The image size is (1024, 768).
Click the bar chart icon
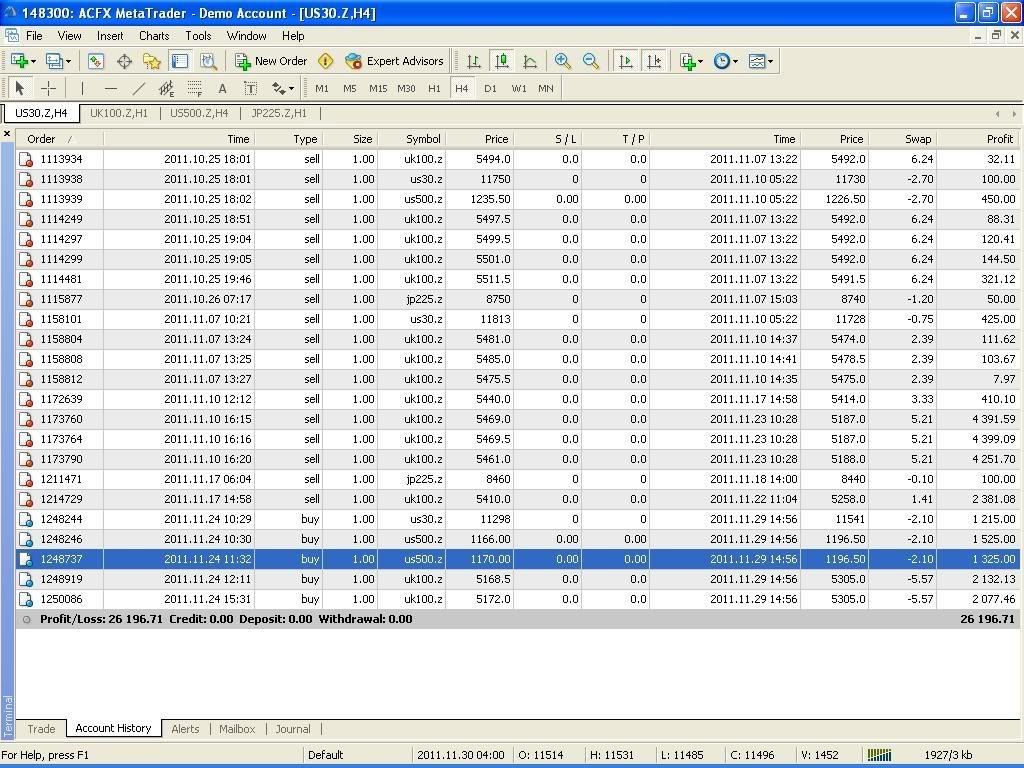coord(474,61)
